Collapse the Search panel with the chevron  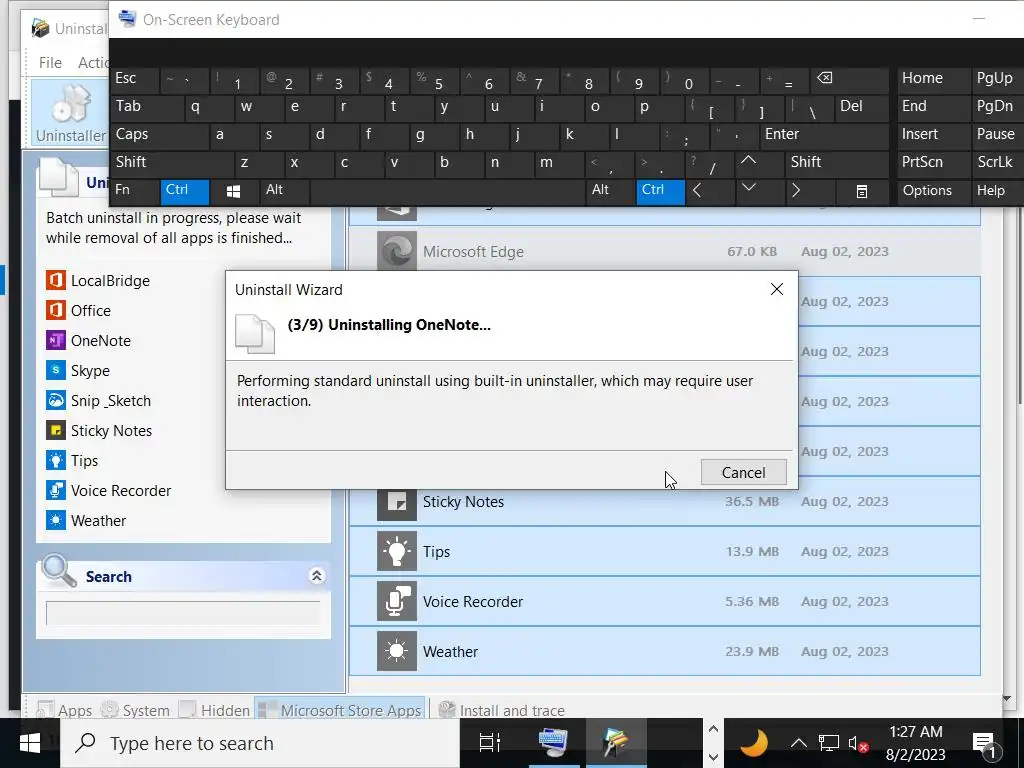[317, 575]
